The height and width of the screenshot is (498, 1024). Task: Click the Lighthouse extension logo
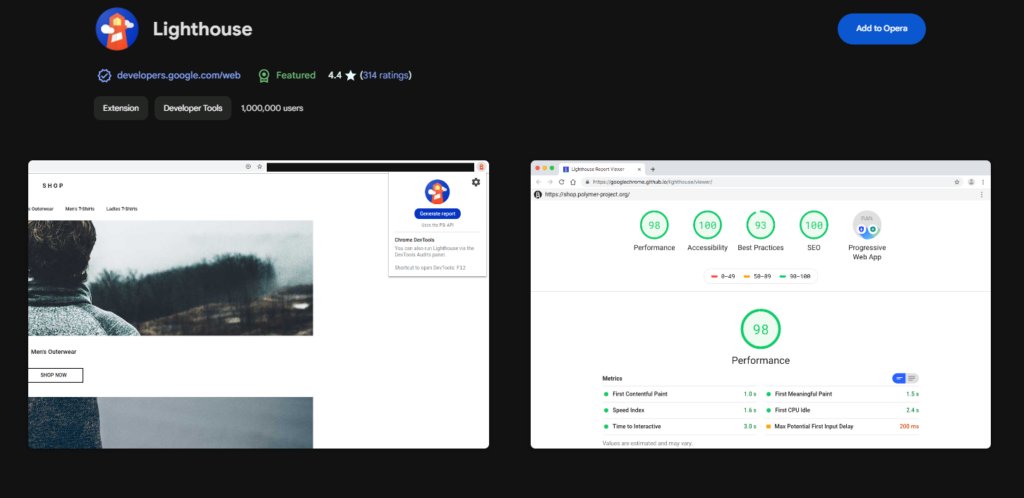click(x=117, y=29)
